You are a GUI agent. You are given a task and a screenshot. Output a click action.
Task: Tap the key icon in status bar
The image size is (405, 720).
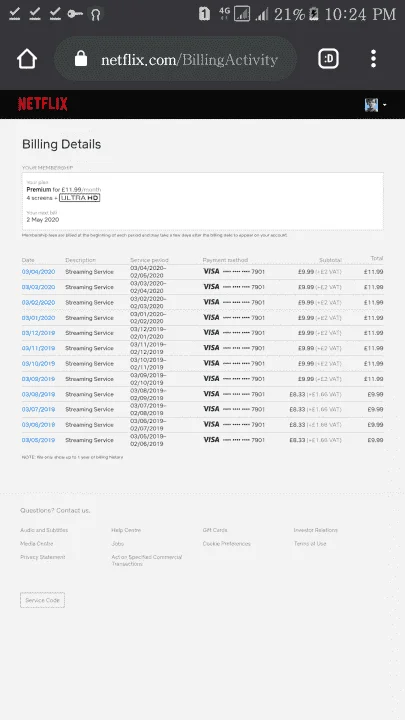[75, 14]
